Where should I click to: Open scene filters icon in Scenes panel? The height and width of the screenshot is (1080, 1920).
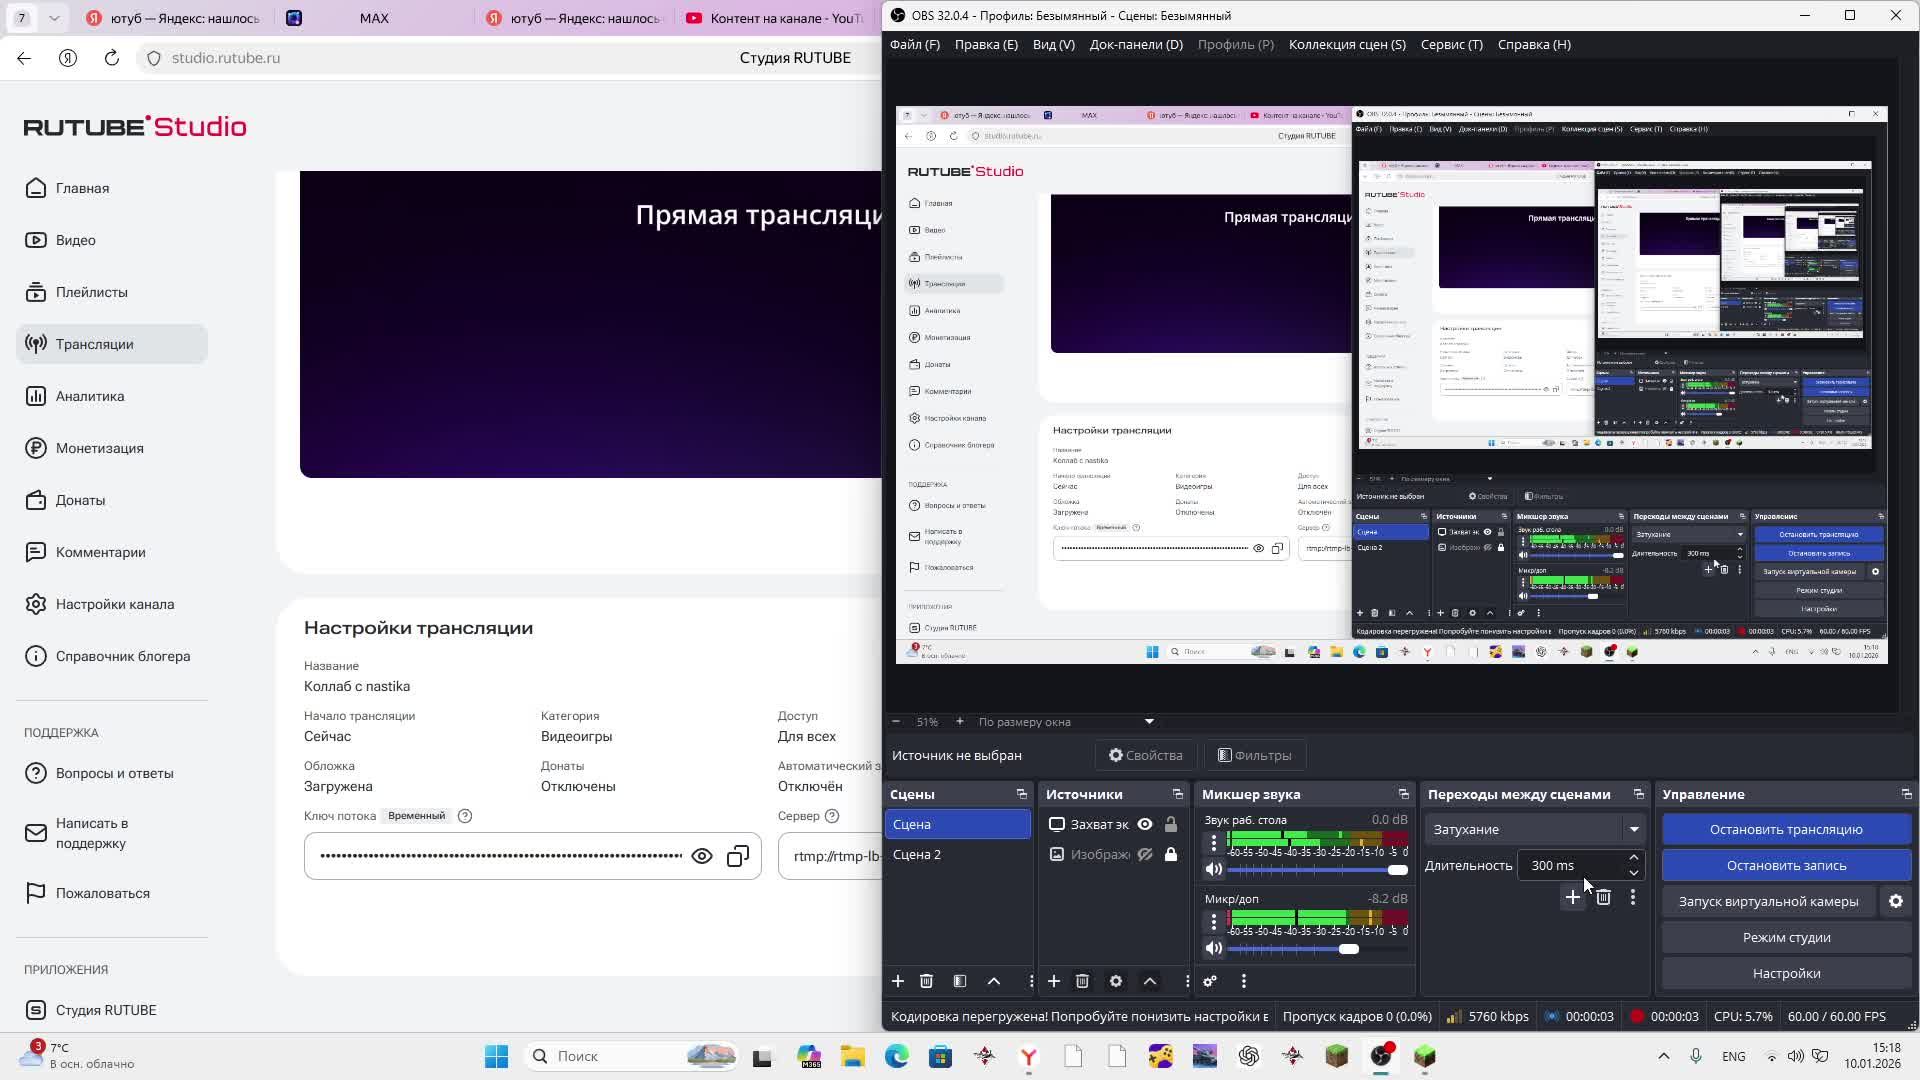(x=960, y=981)
